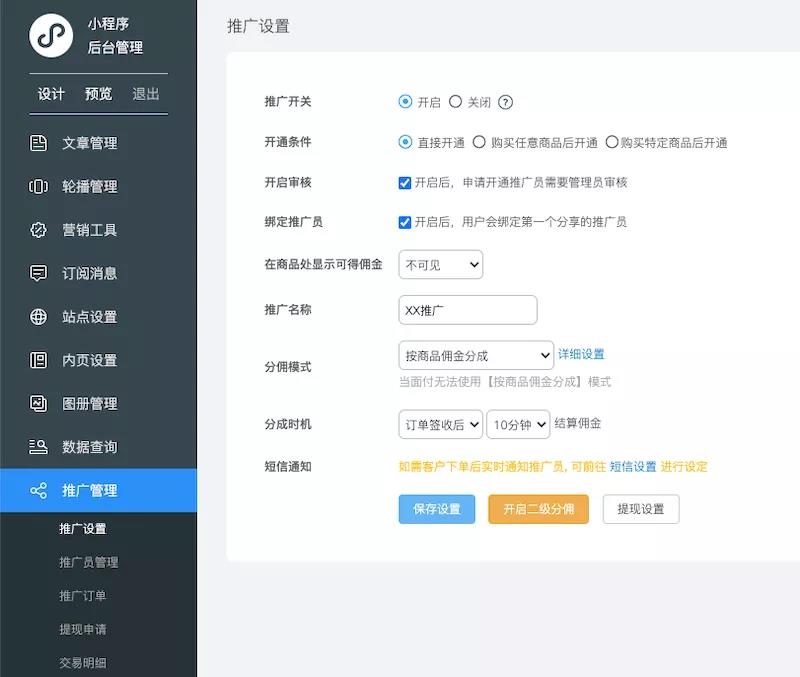This screenshot has width=800, height=677.
Task: Click the 推广名称 text field
Action: pyautogui.click(x=467, y=310)
